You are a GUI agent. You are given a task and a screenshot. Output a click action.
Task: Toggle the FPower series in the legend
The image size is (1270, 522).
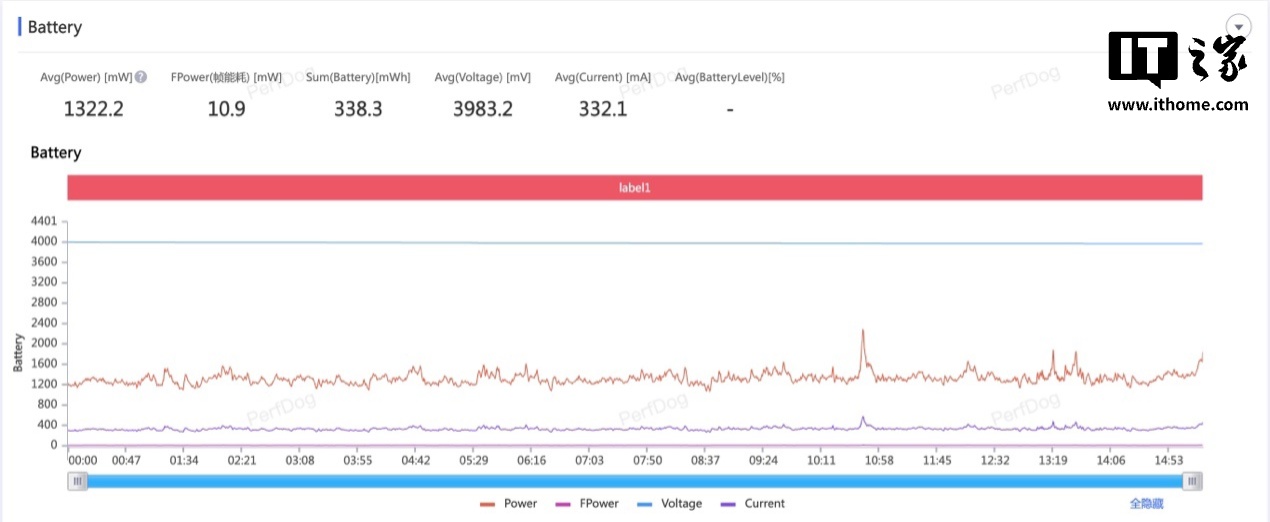tap(587, 504)
